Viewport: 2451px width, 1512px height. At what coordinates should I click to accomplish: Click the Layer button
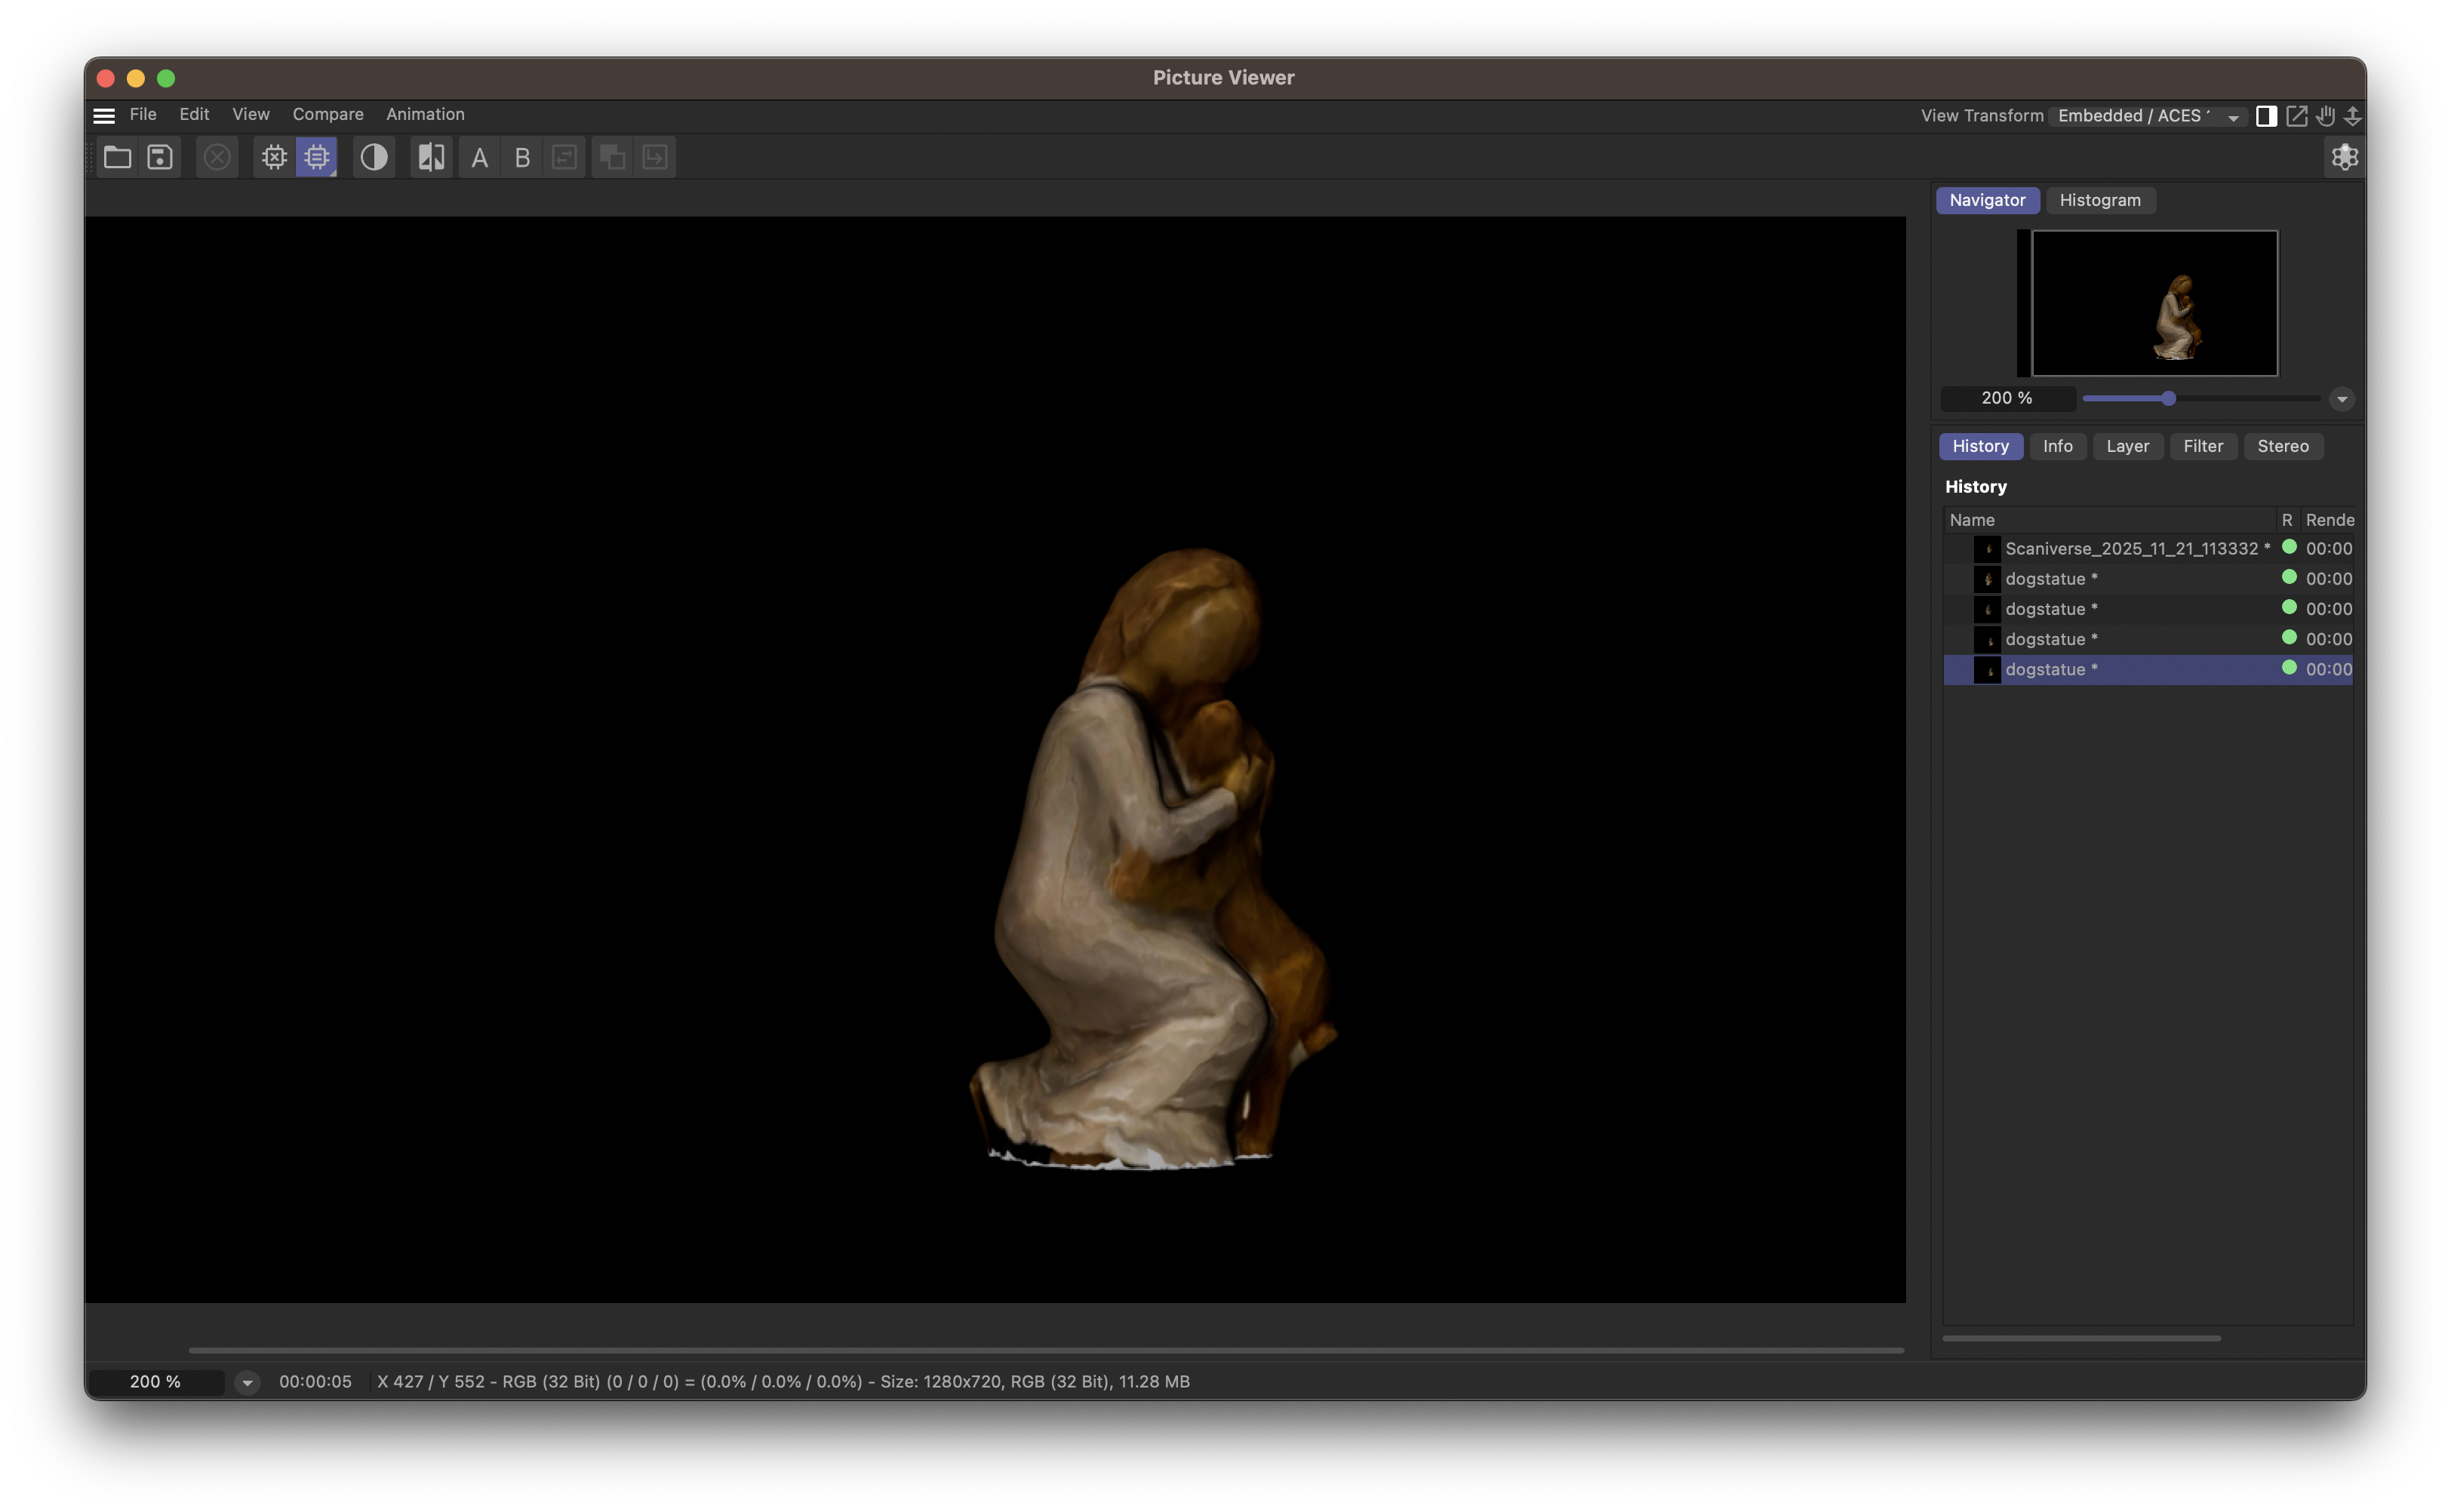pos(2128,446)
